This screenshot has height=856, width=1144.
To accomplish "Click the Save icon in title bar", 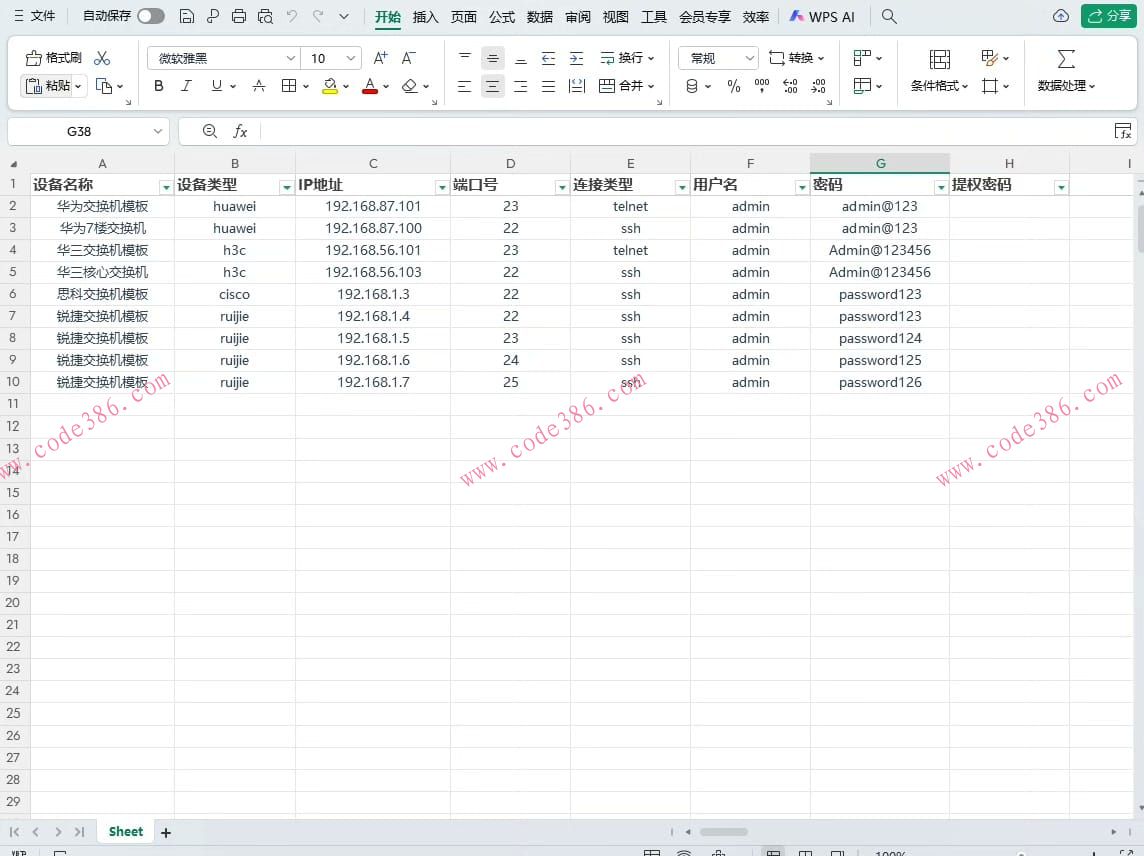I will pyautogui.click(x=186, y=16).
